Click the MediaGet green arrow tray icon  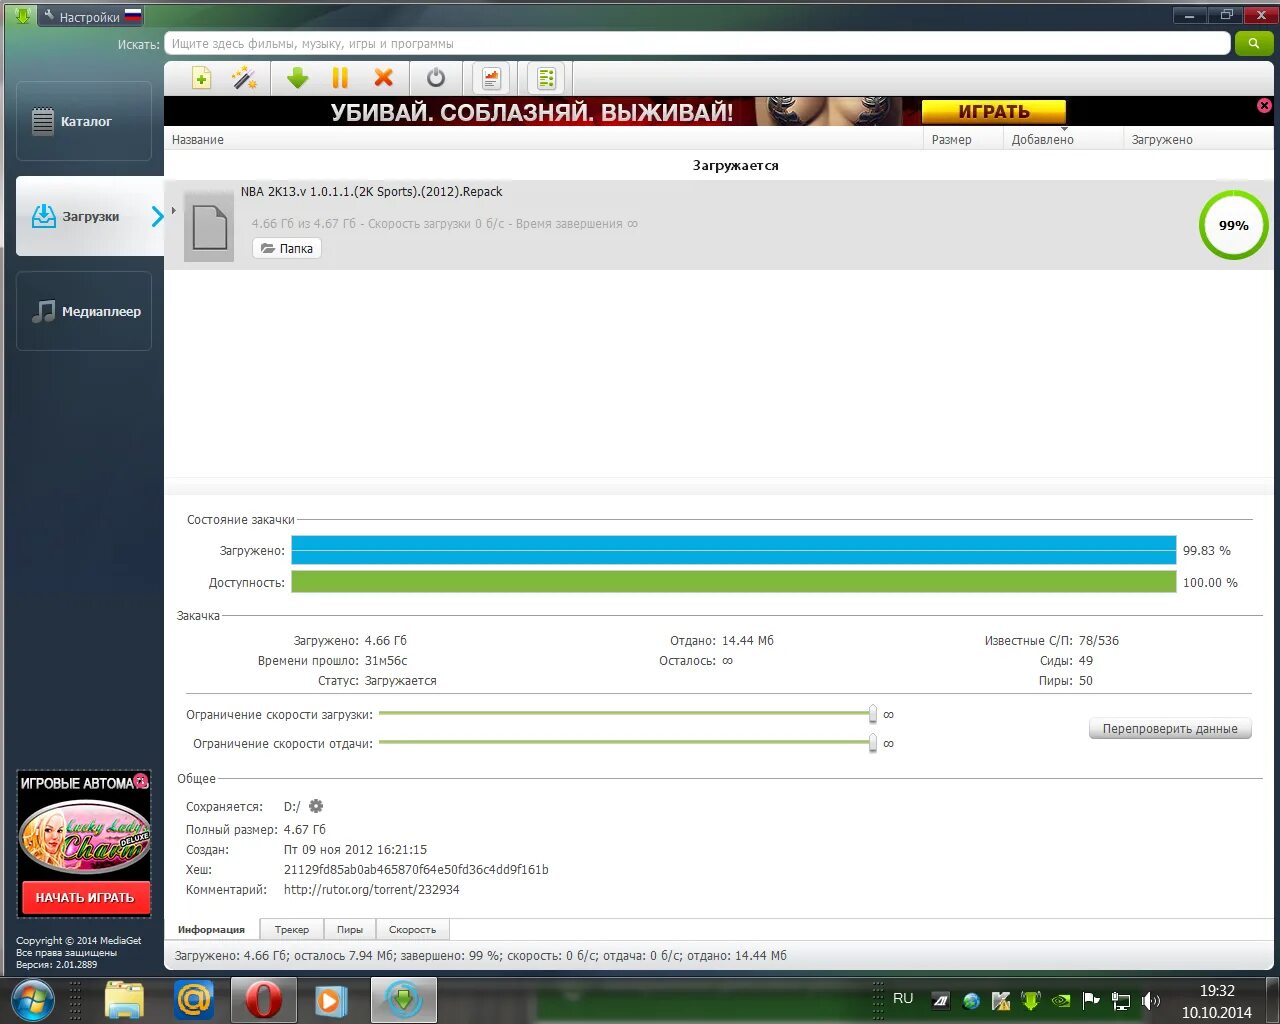[x=1030, y=1000]
